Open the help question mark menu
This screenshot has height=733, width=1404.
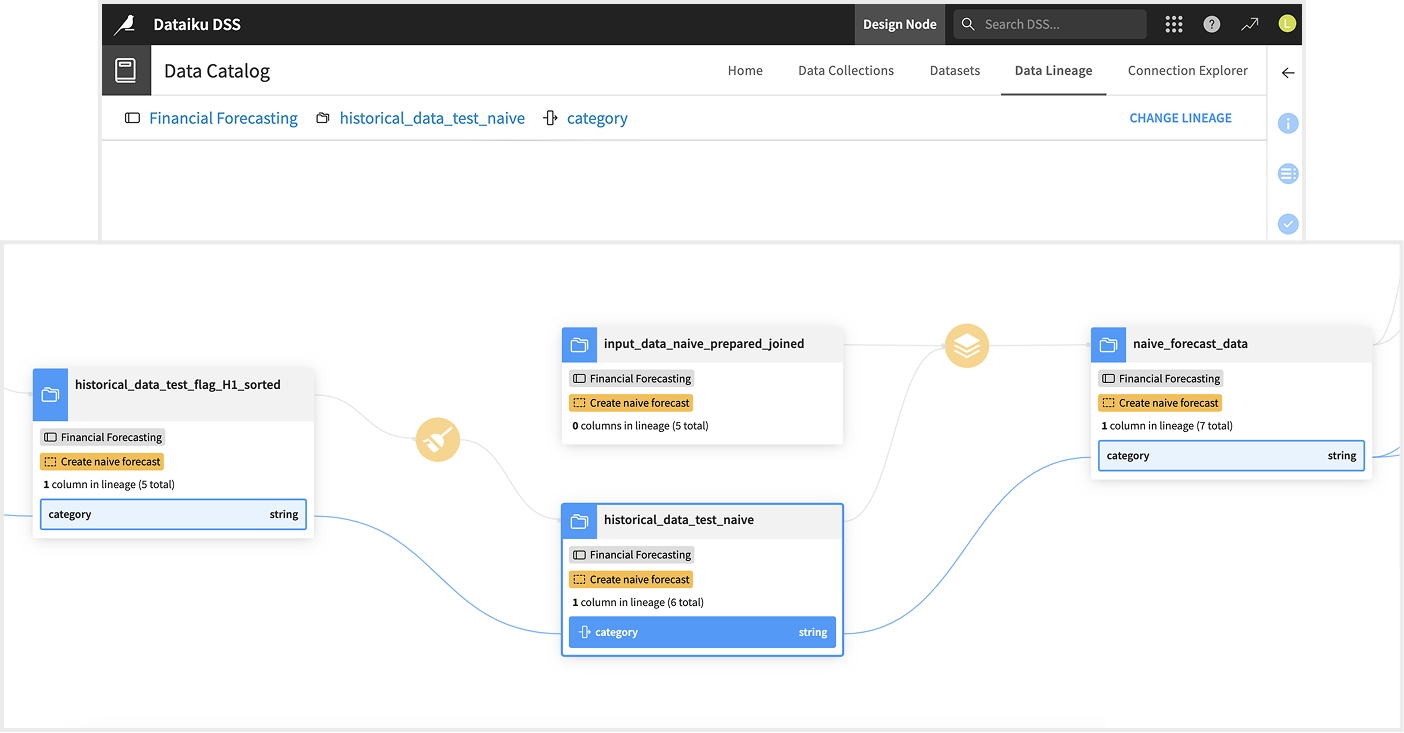[x=1212, y=24]
